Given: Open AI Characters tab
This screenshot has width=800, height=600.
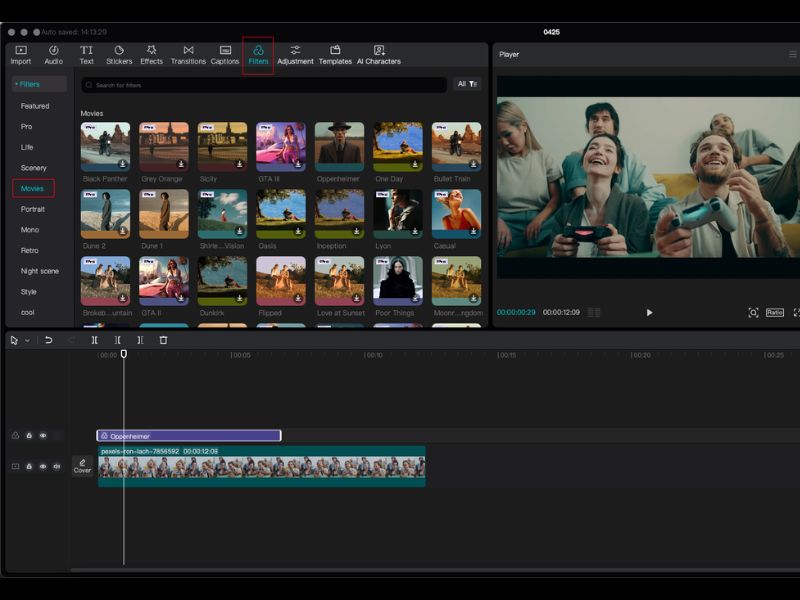Looking at the screenshot, I should pos(379,55).
